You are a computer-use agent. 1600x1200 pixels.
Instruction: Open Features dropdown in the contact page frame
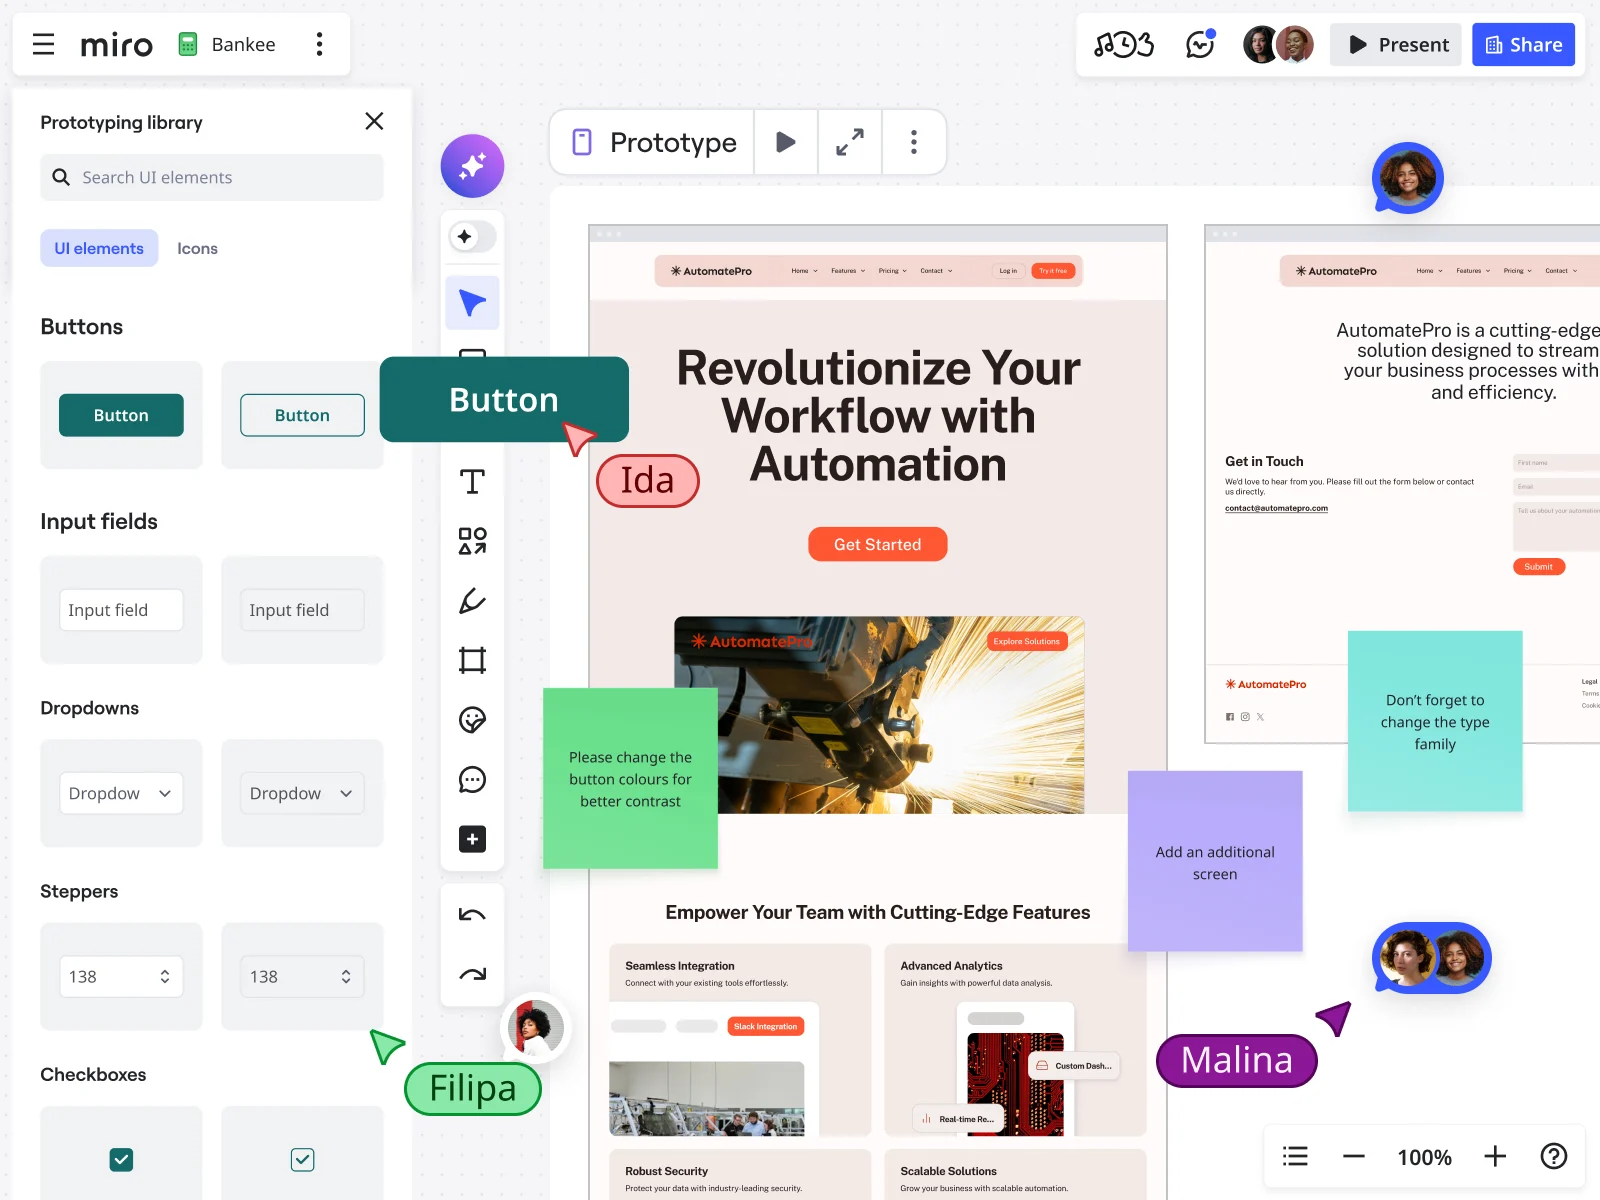click(x=1473, y=271)
